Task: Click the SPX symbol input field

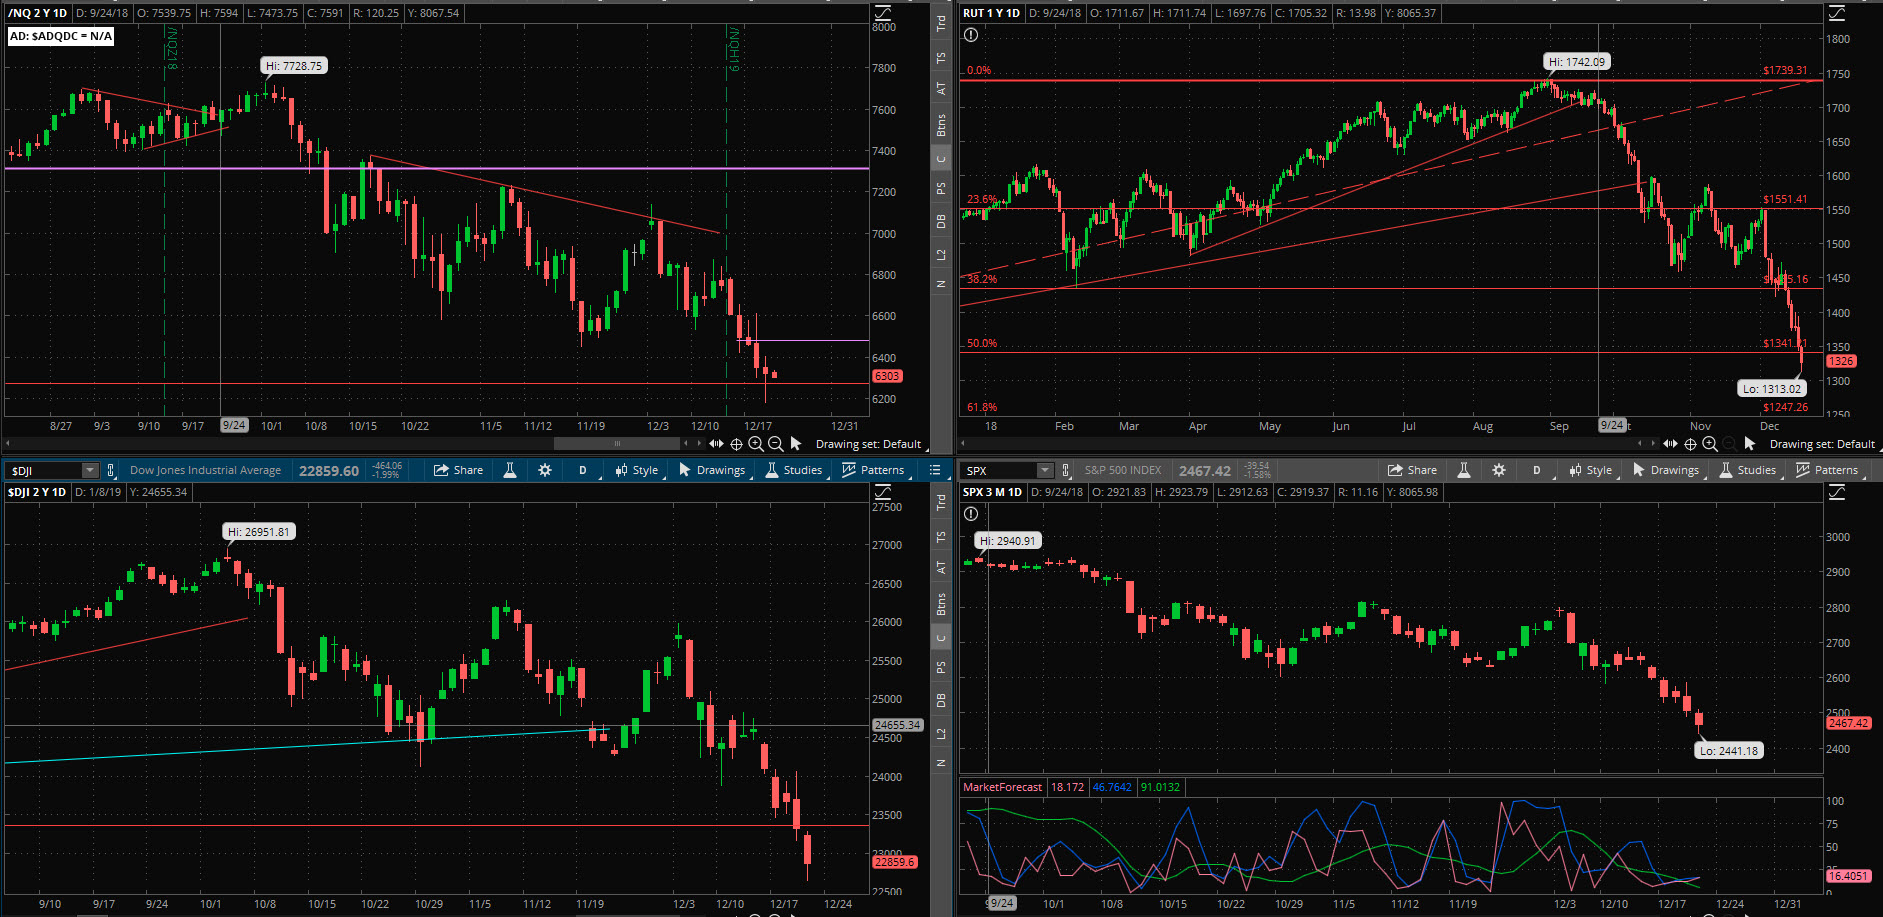Action: (x=1000, y=470)
